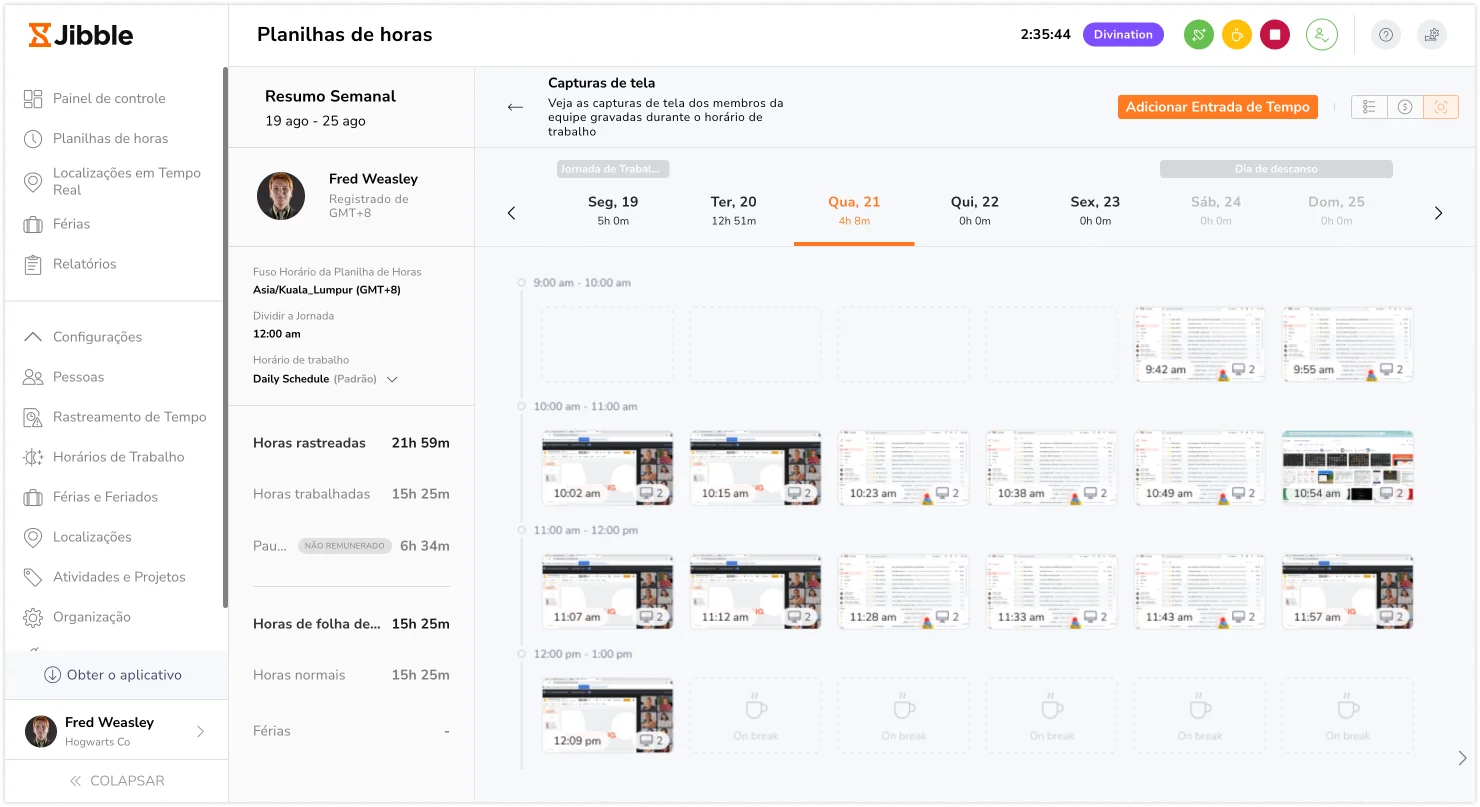
Task: Click the Divination activity badge
Action: pyautogui.click(x=1123, y=34)
